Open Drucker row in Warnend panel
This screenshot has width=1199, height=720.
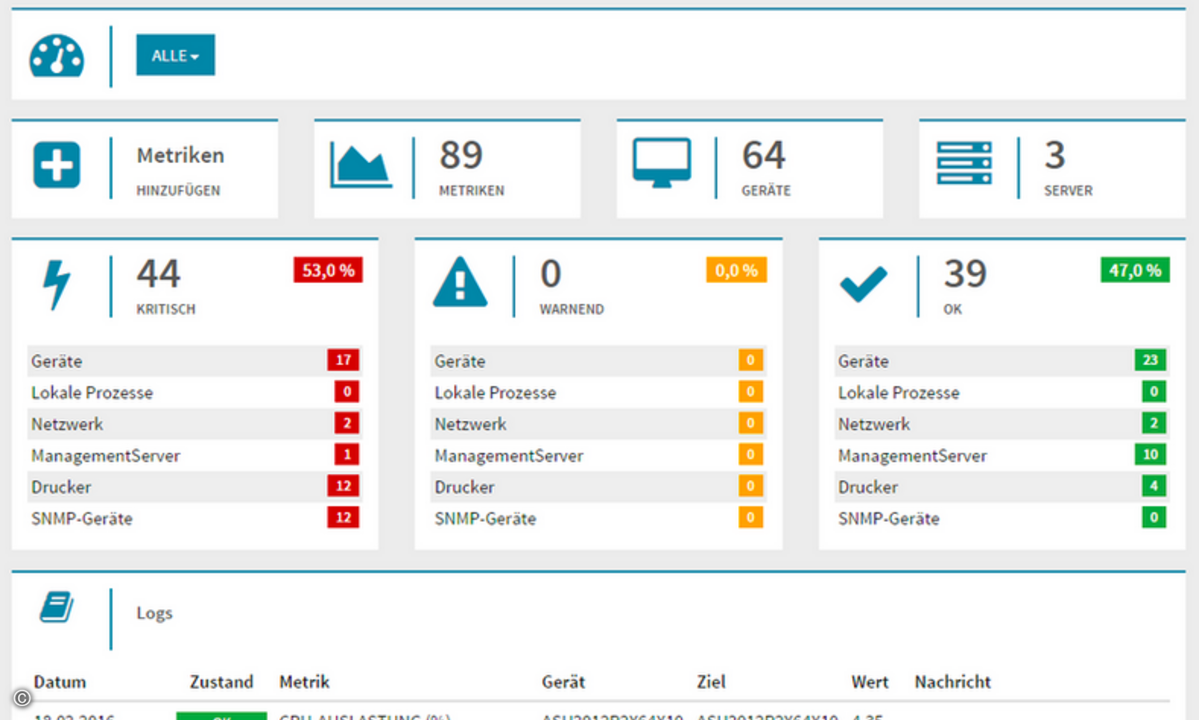coord(598,486)
